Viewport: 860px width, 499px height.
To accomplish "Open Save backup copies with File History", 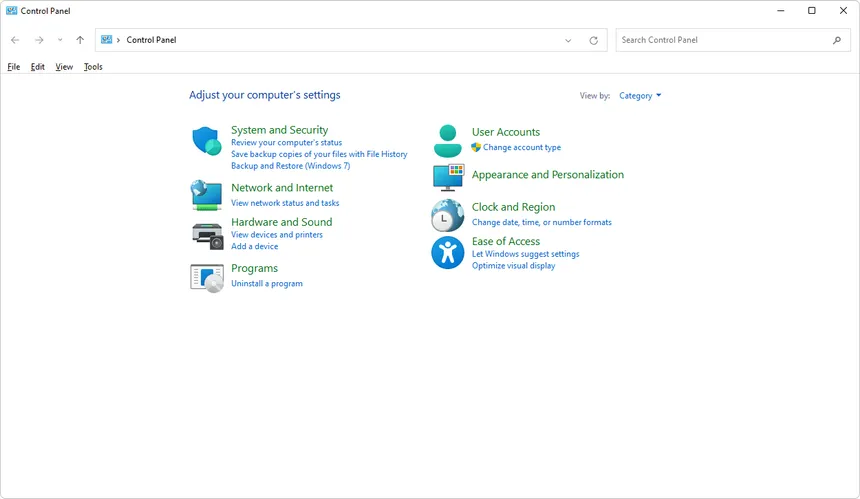I will point(319,154).
